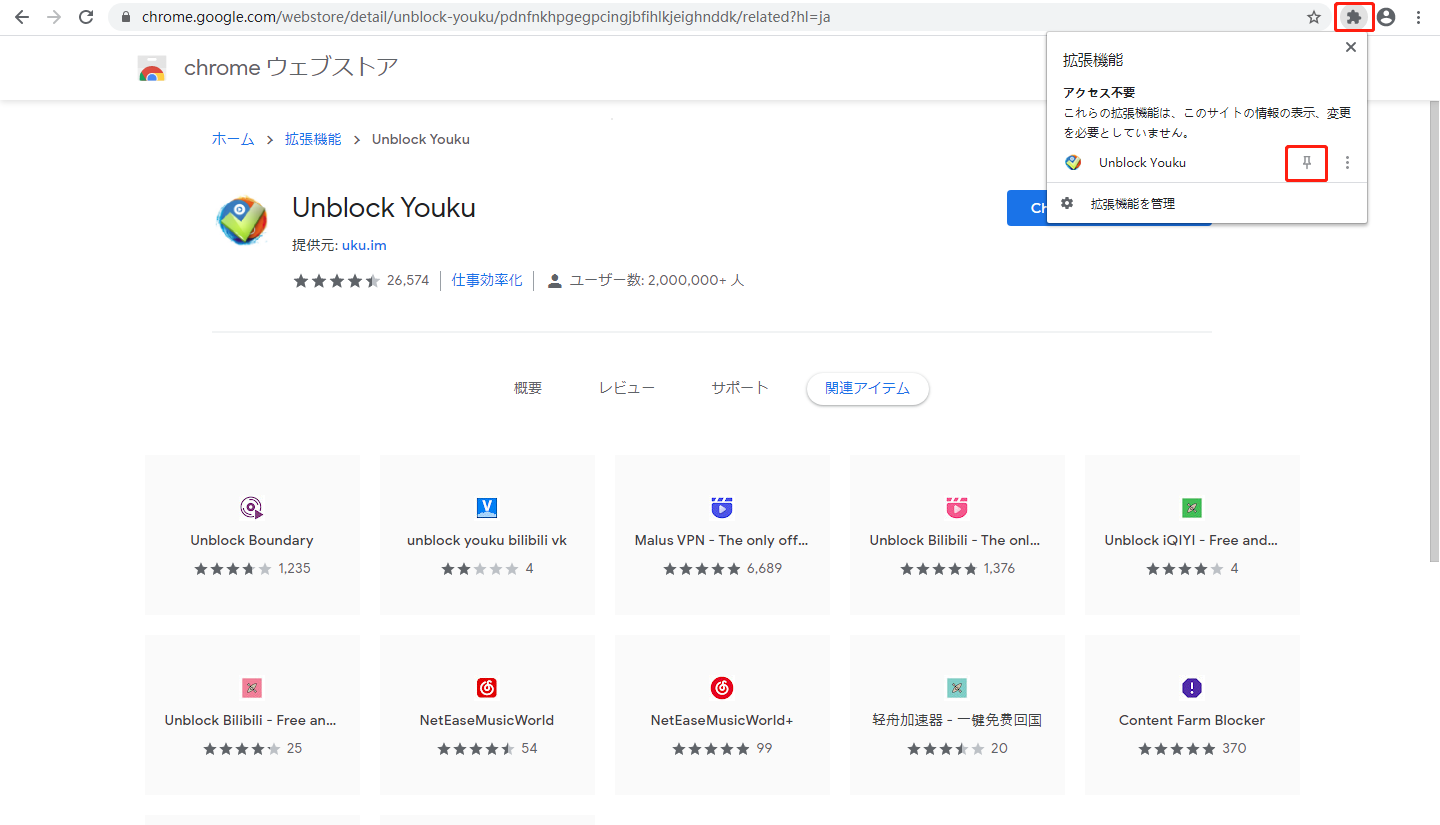Open Unblock Bilibili - Free an... title

point(250,721)
